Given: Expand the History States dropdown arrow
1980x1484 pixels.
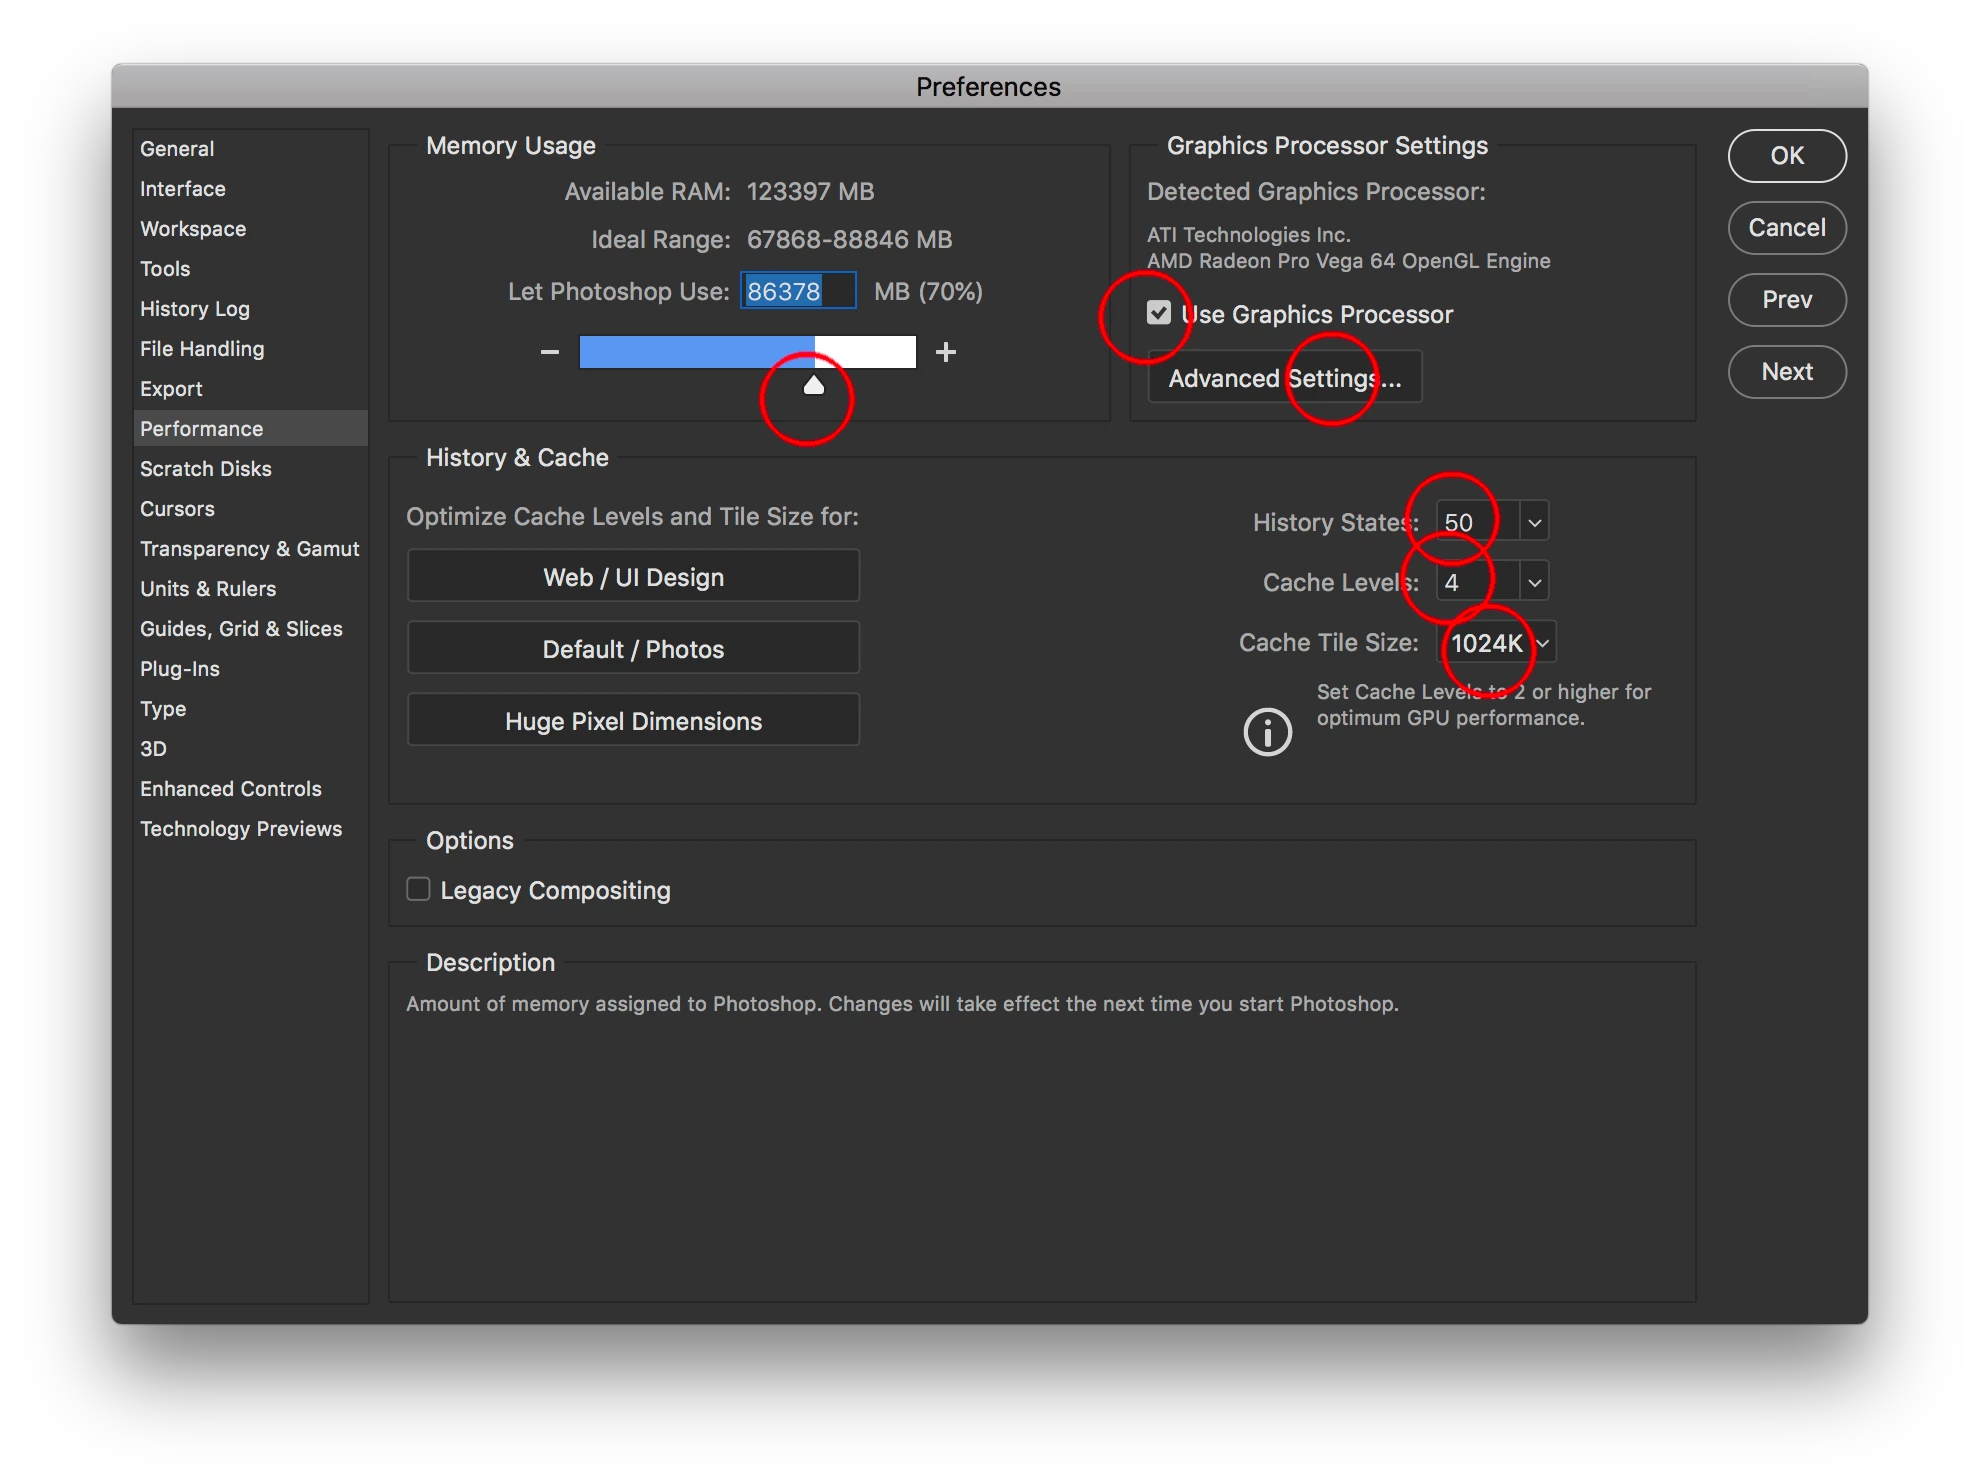Looking at the screenshot, I should [x=1534, y=522].
